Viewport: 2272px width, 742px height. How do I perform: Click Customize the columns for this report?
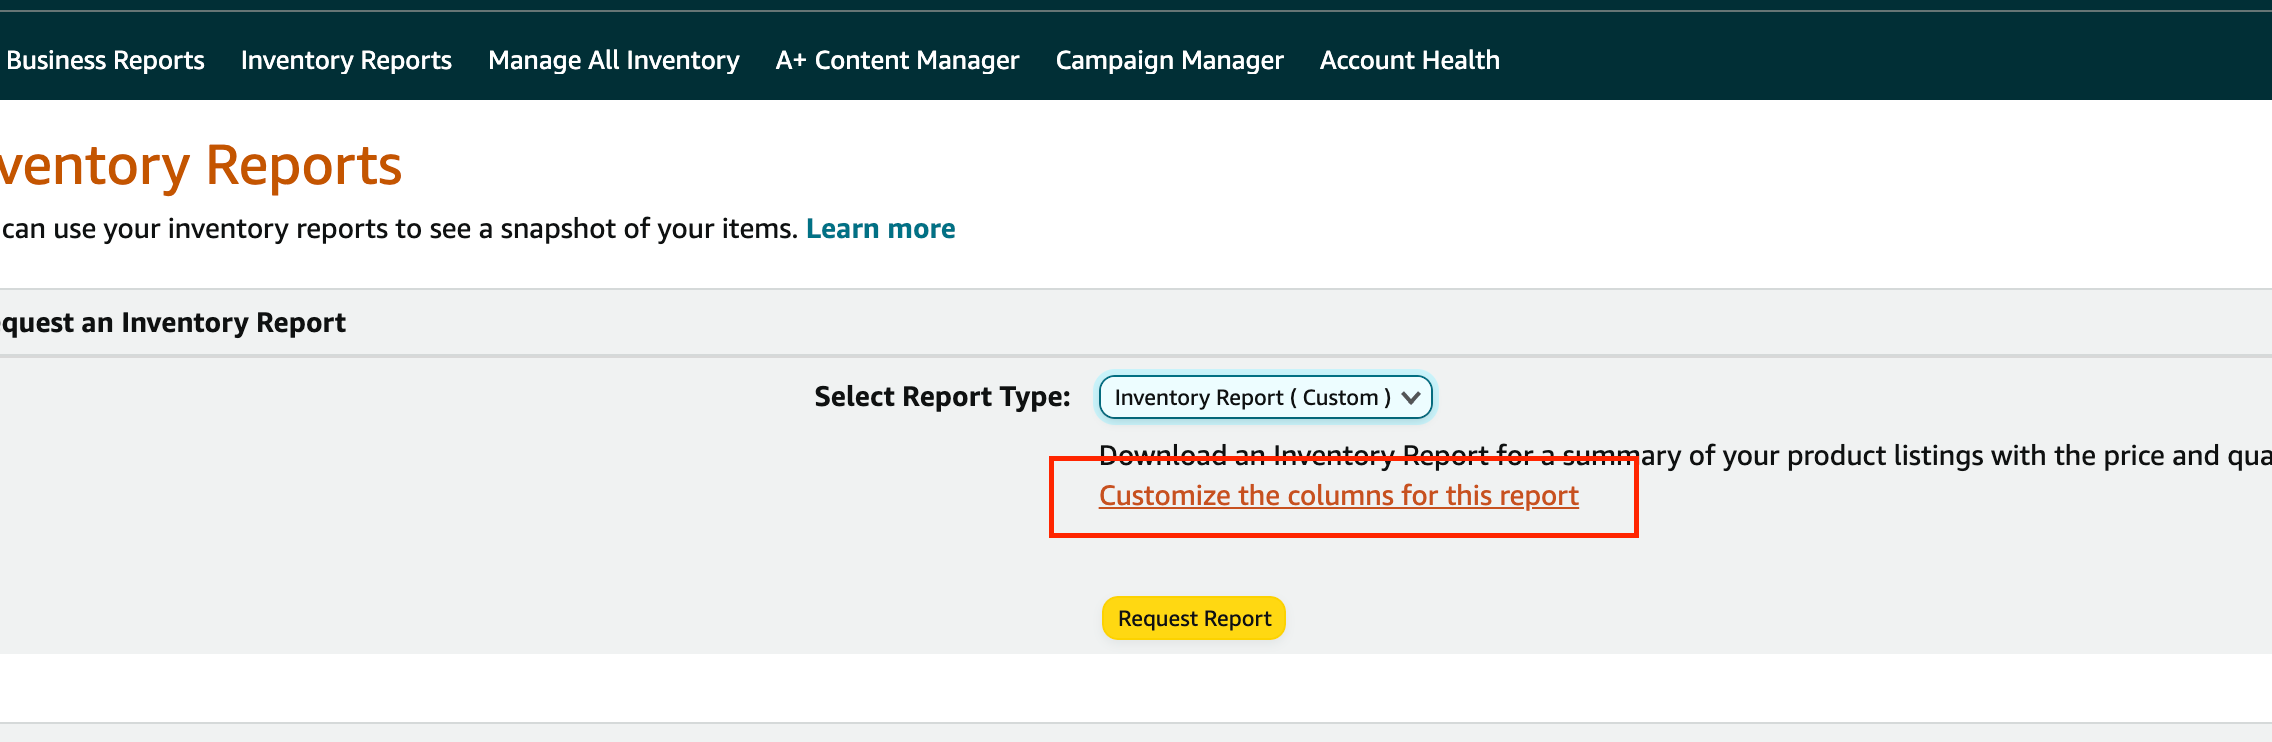point(1339,496)
